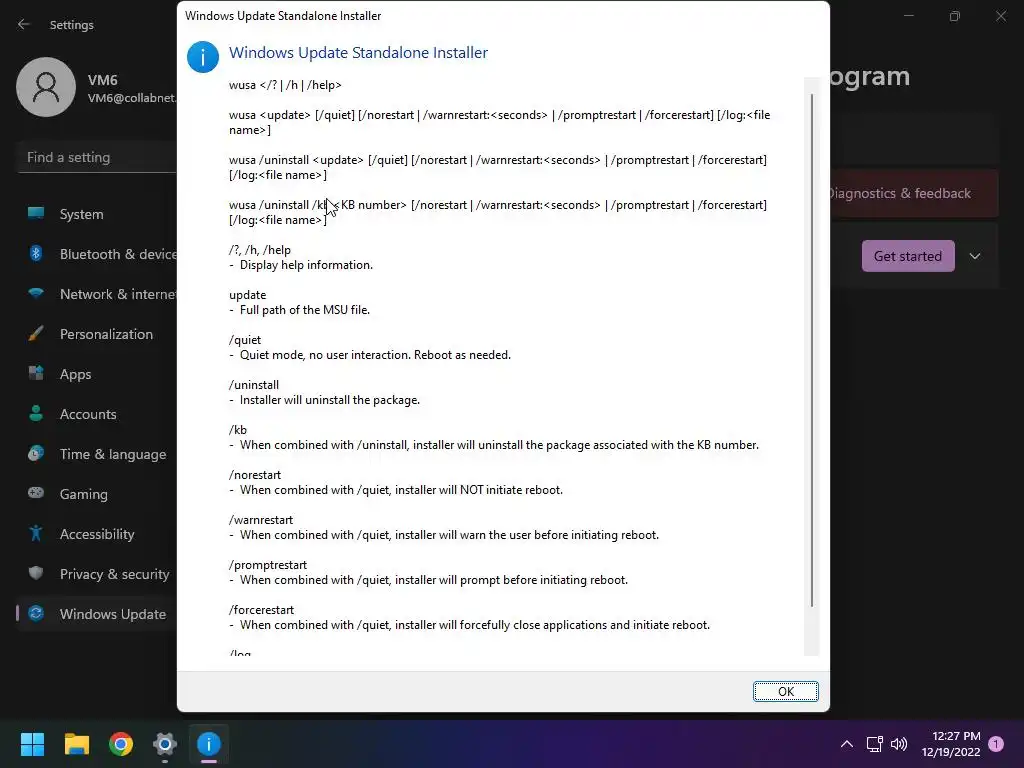The image size is (1024, 768).
Task: Open File Explorer from taskbar
Action: pos(76,744)
